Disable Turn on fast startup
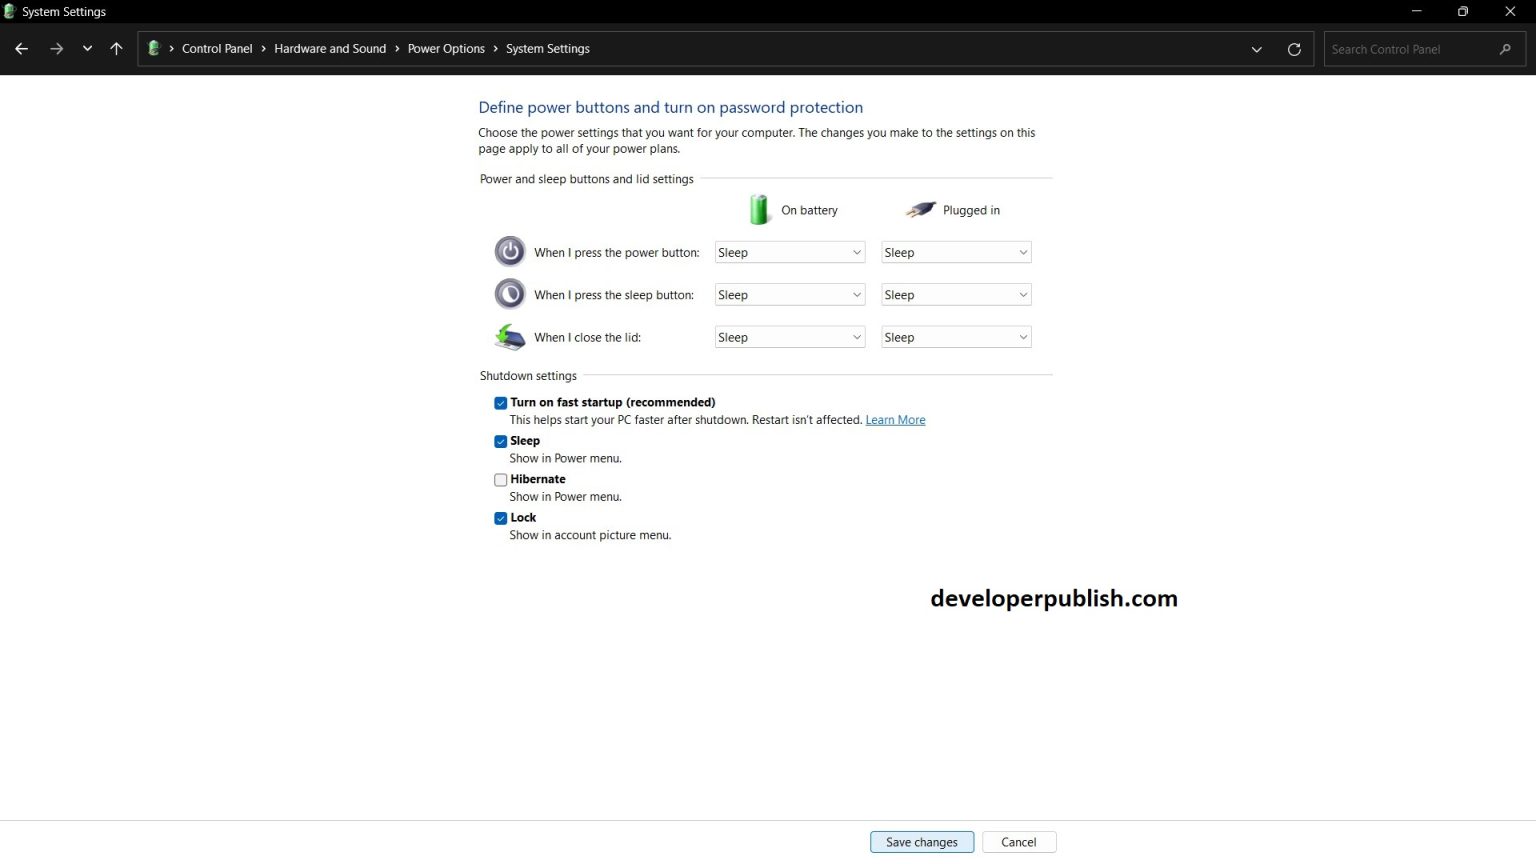Image resolution: width=1536 pixels, height=864 pixels. point(500,402)
